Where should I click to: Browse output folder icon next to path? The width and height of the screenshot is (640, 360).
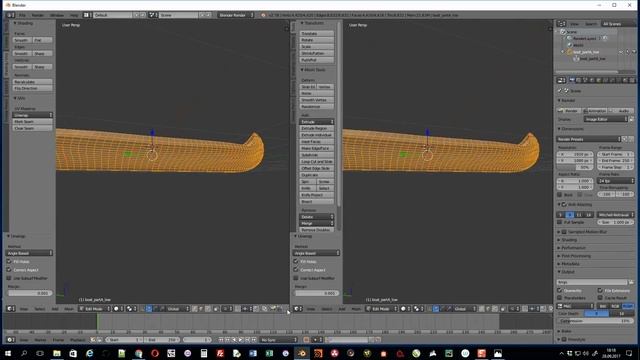click(x=631, y=282)
